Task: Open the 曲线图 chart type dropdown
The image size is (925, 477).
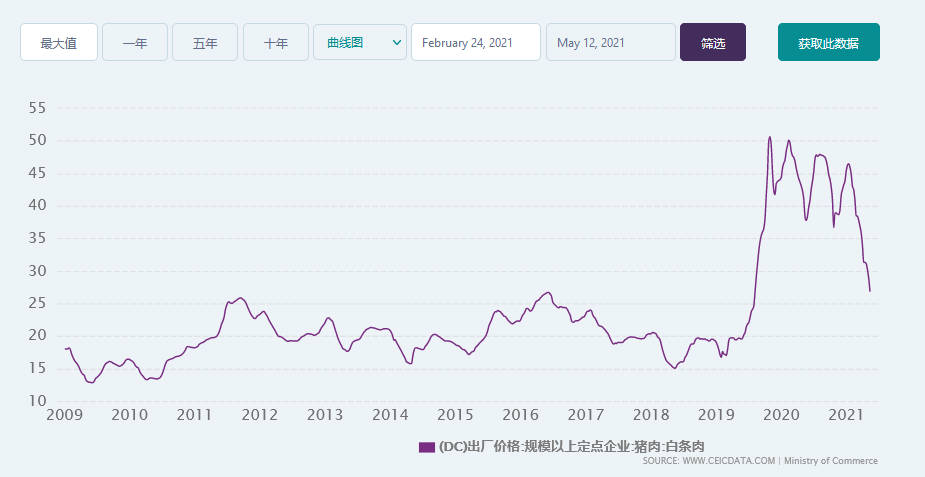Action: click(x=359, y=43)
